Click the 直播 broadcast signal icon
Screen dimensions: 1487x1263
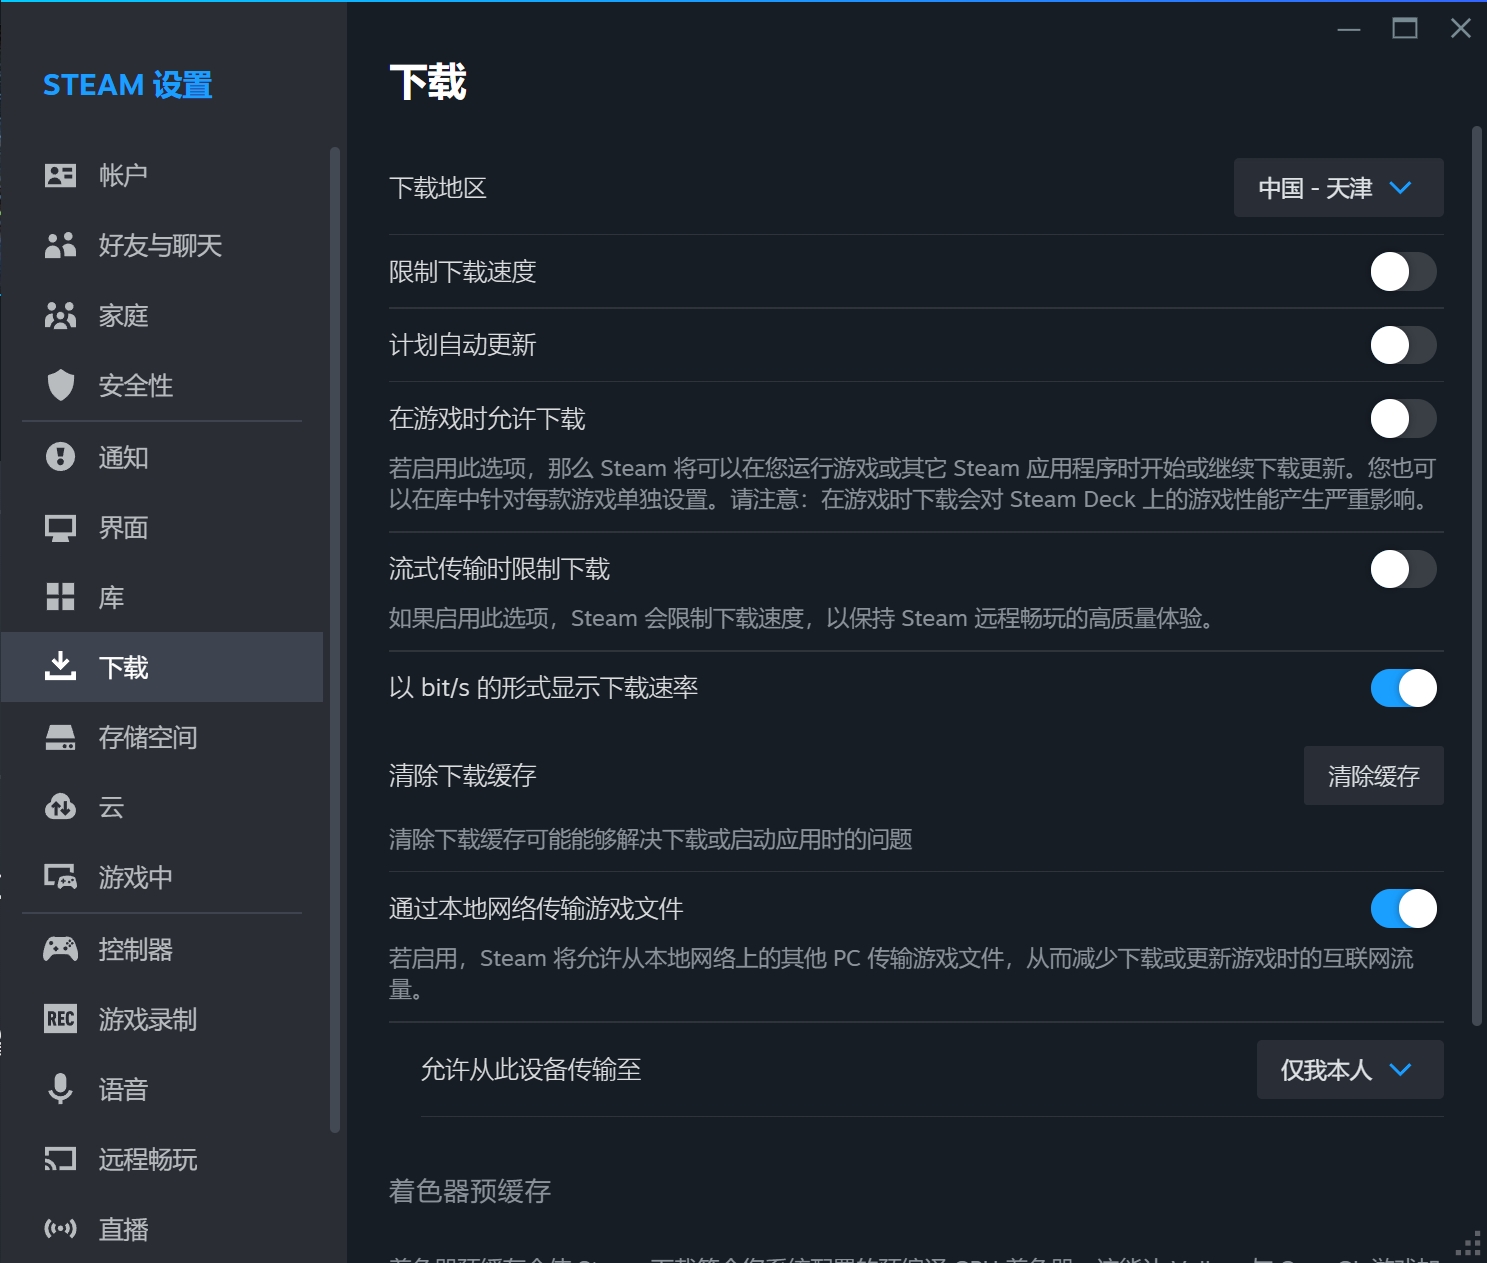click(60, 1229)
